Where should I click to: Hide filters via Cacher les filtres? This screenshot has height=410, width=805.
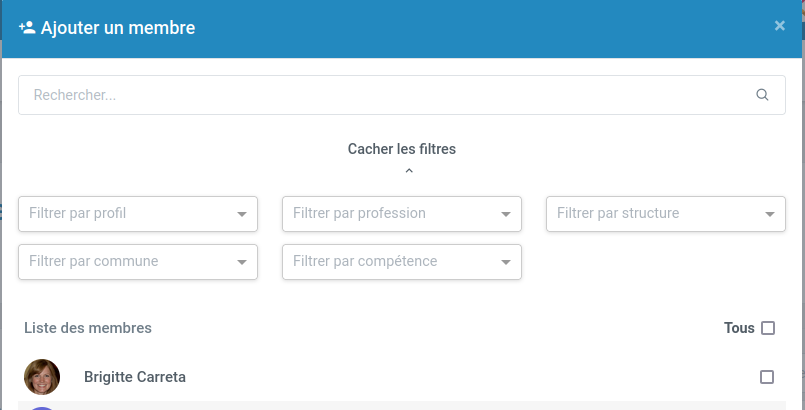tap(402, 149)
